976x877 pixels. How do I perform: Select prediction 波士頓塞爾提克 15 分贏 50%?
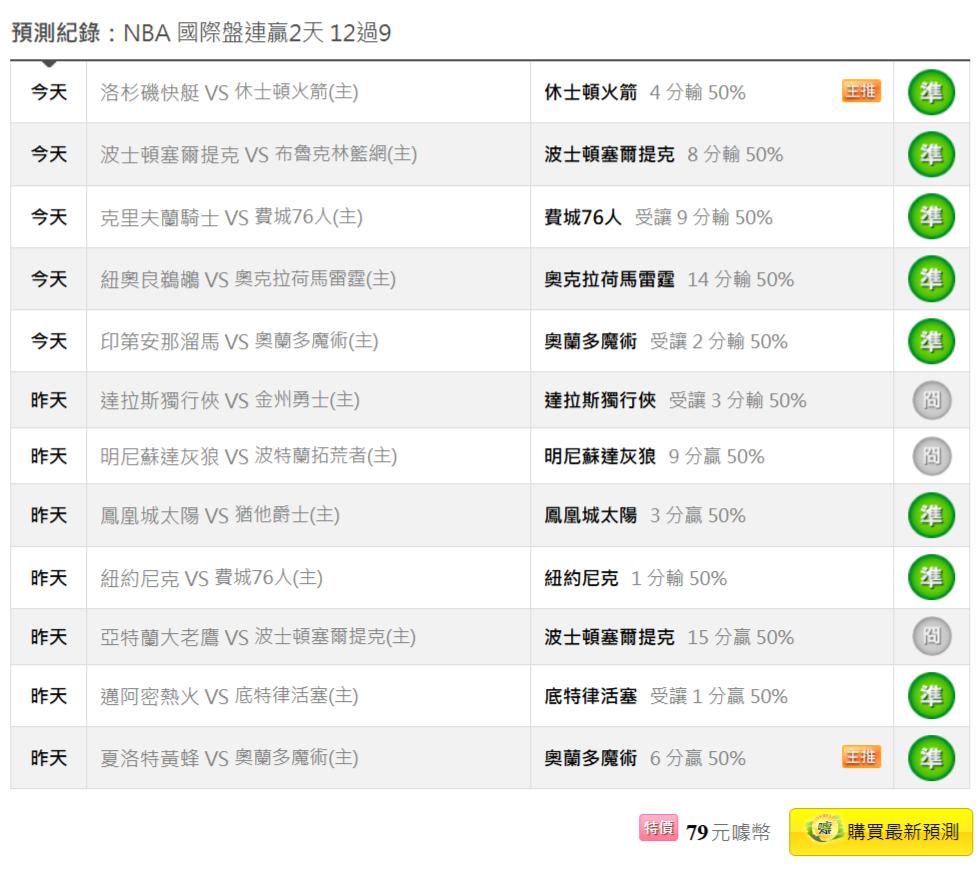click(x=669, y=637)
